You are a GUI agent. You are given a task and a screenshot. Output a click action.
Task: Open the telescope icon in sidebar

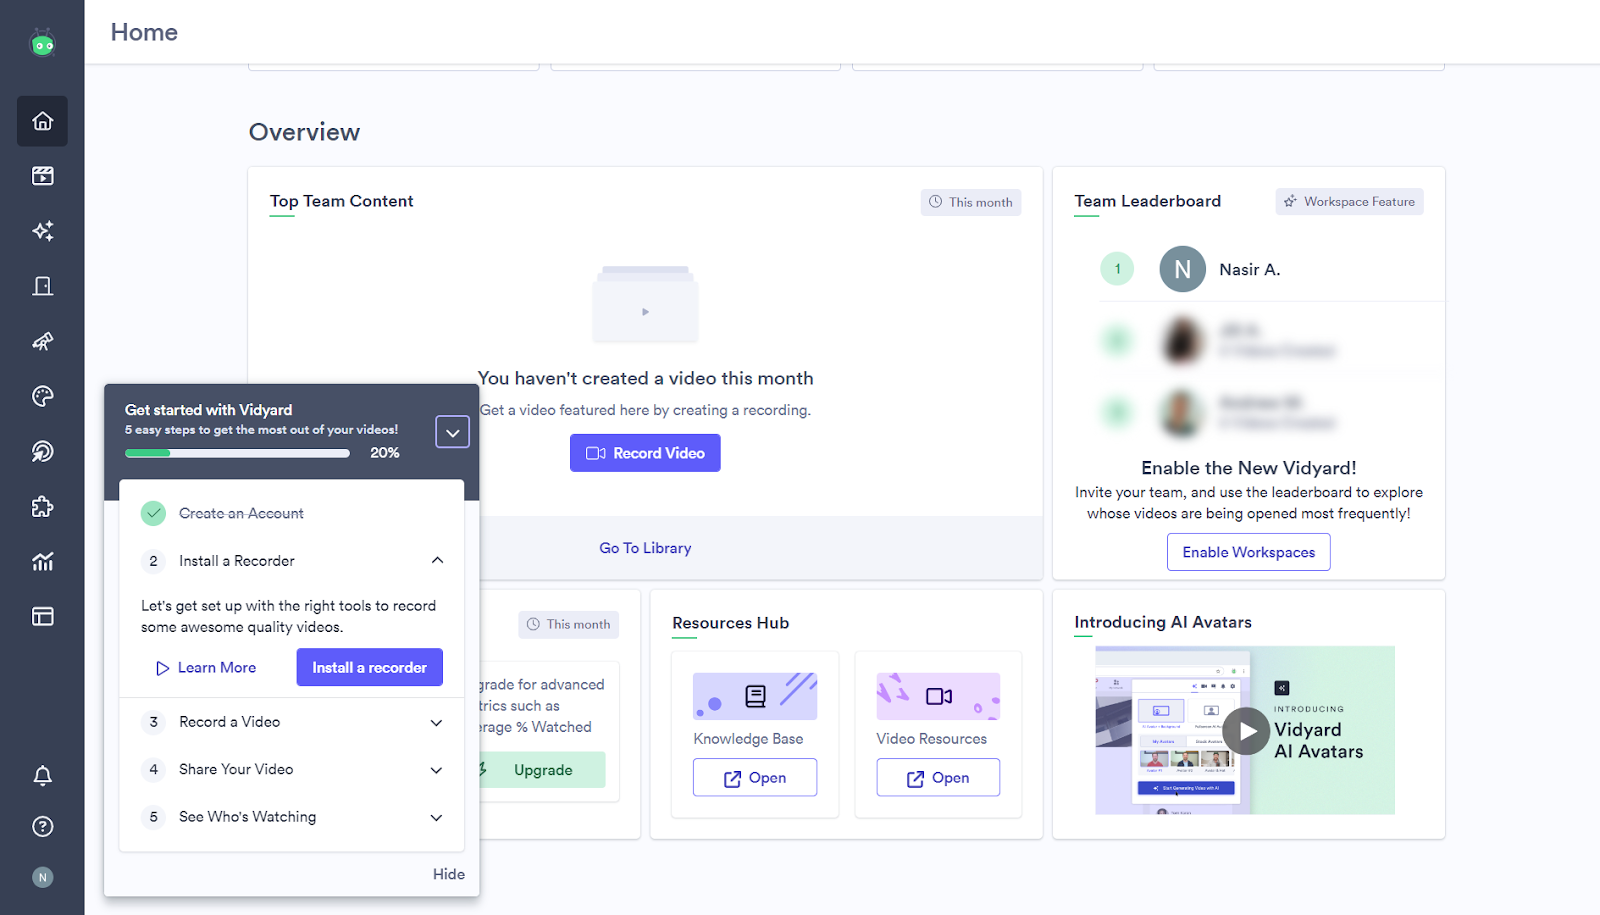click(42, 341)
